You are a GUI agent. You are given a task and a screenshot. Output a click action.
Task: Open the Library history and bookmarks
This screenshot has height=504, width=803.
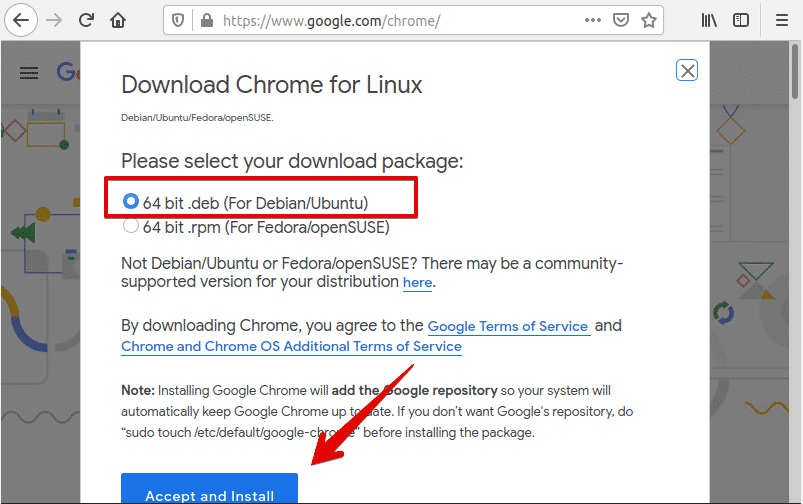[x=710, y=20]
